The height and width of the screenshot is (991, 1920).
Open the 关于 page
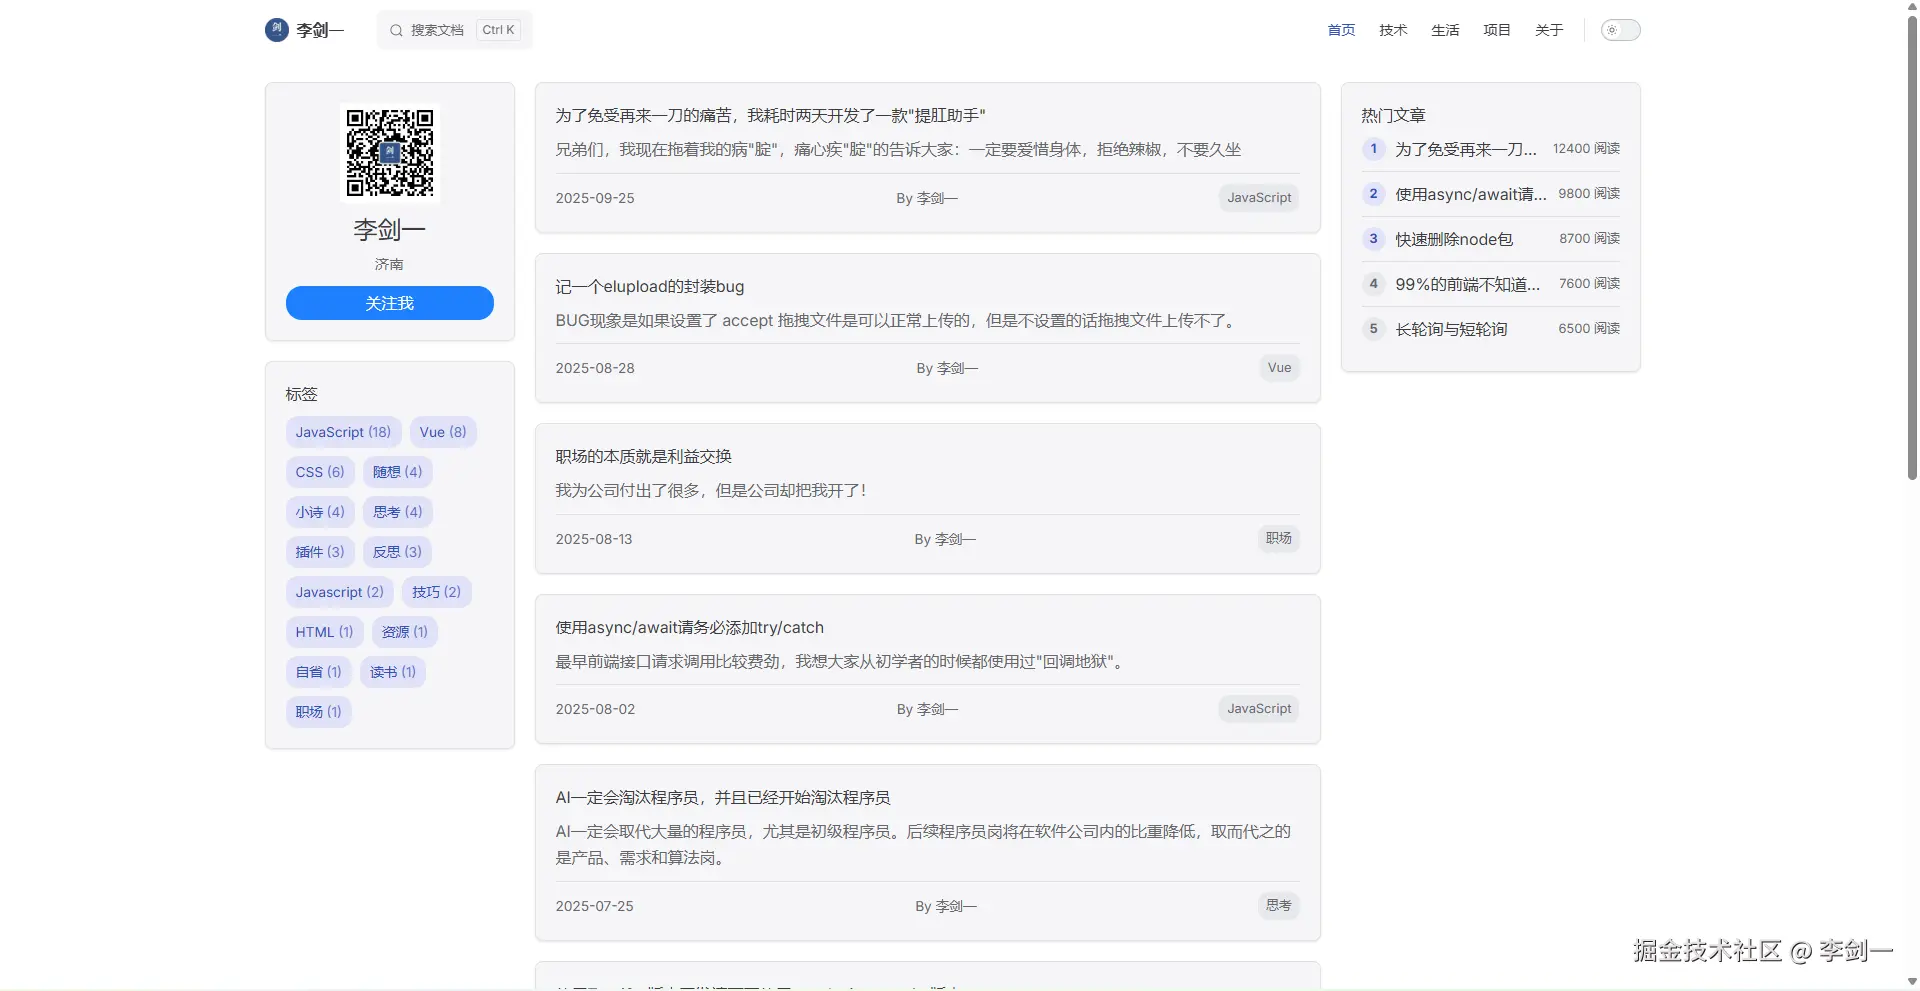(x=1549, y=30)
